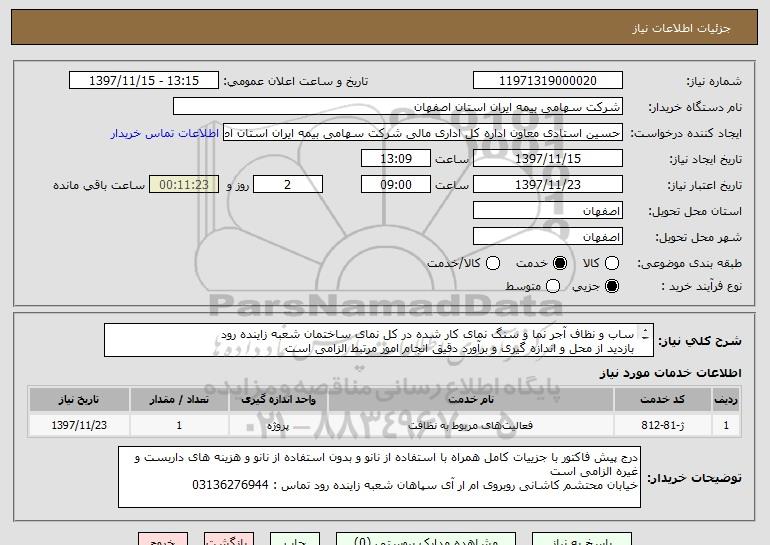Click the countdown timer 00:11:23
Screen dimensions: 770x545
184,185
